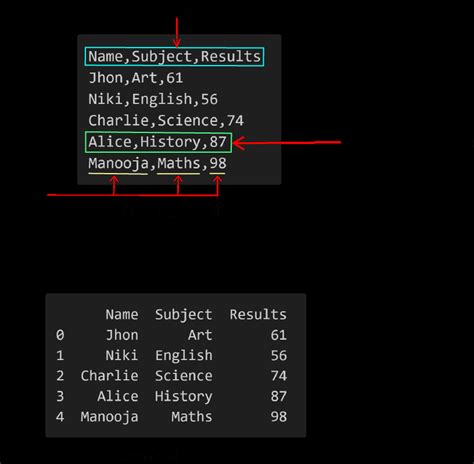
Task: Click the 'Science' cell in the table
Action: [x=184, y=376]
